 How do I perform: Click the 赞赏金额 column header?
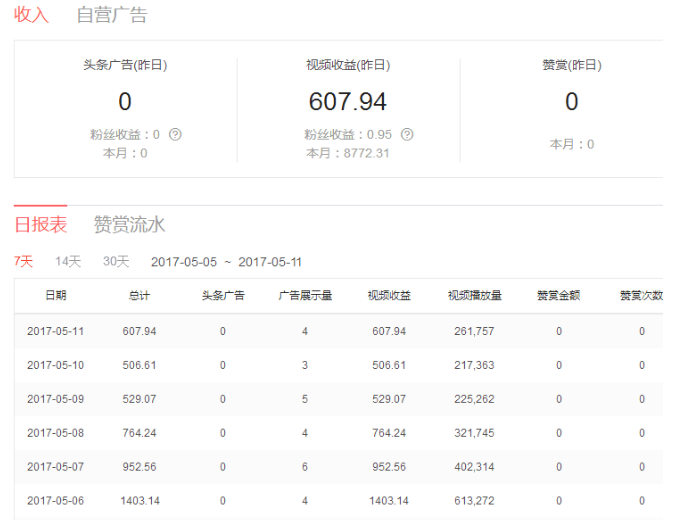(558, 296)
